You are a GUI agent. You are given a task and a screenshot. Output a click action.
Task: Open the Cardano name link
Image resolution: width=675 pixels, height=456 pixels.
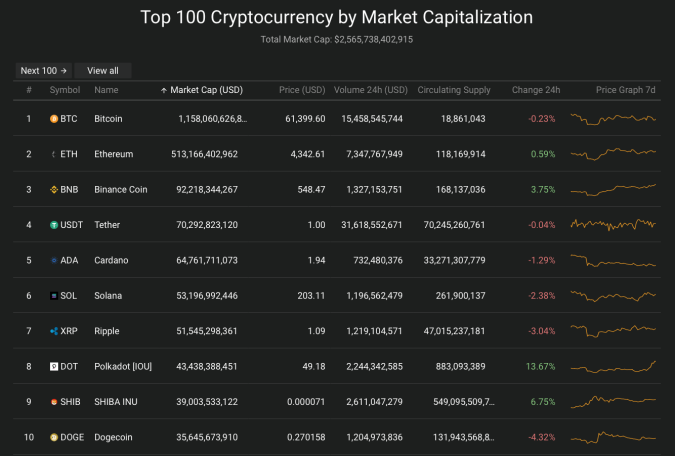111,260
